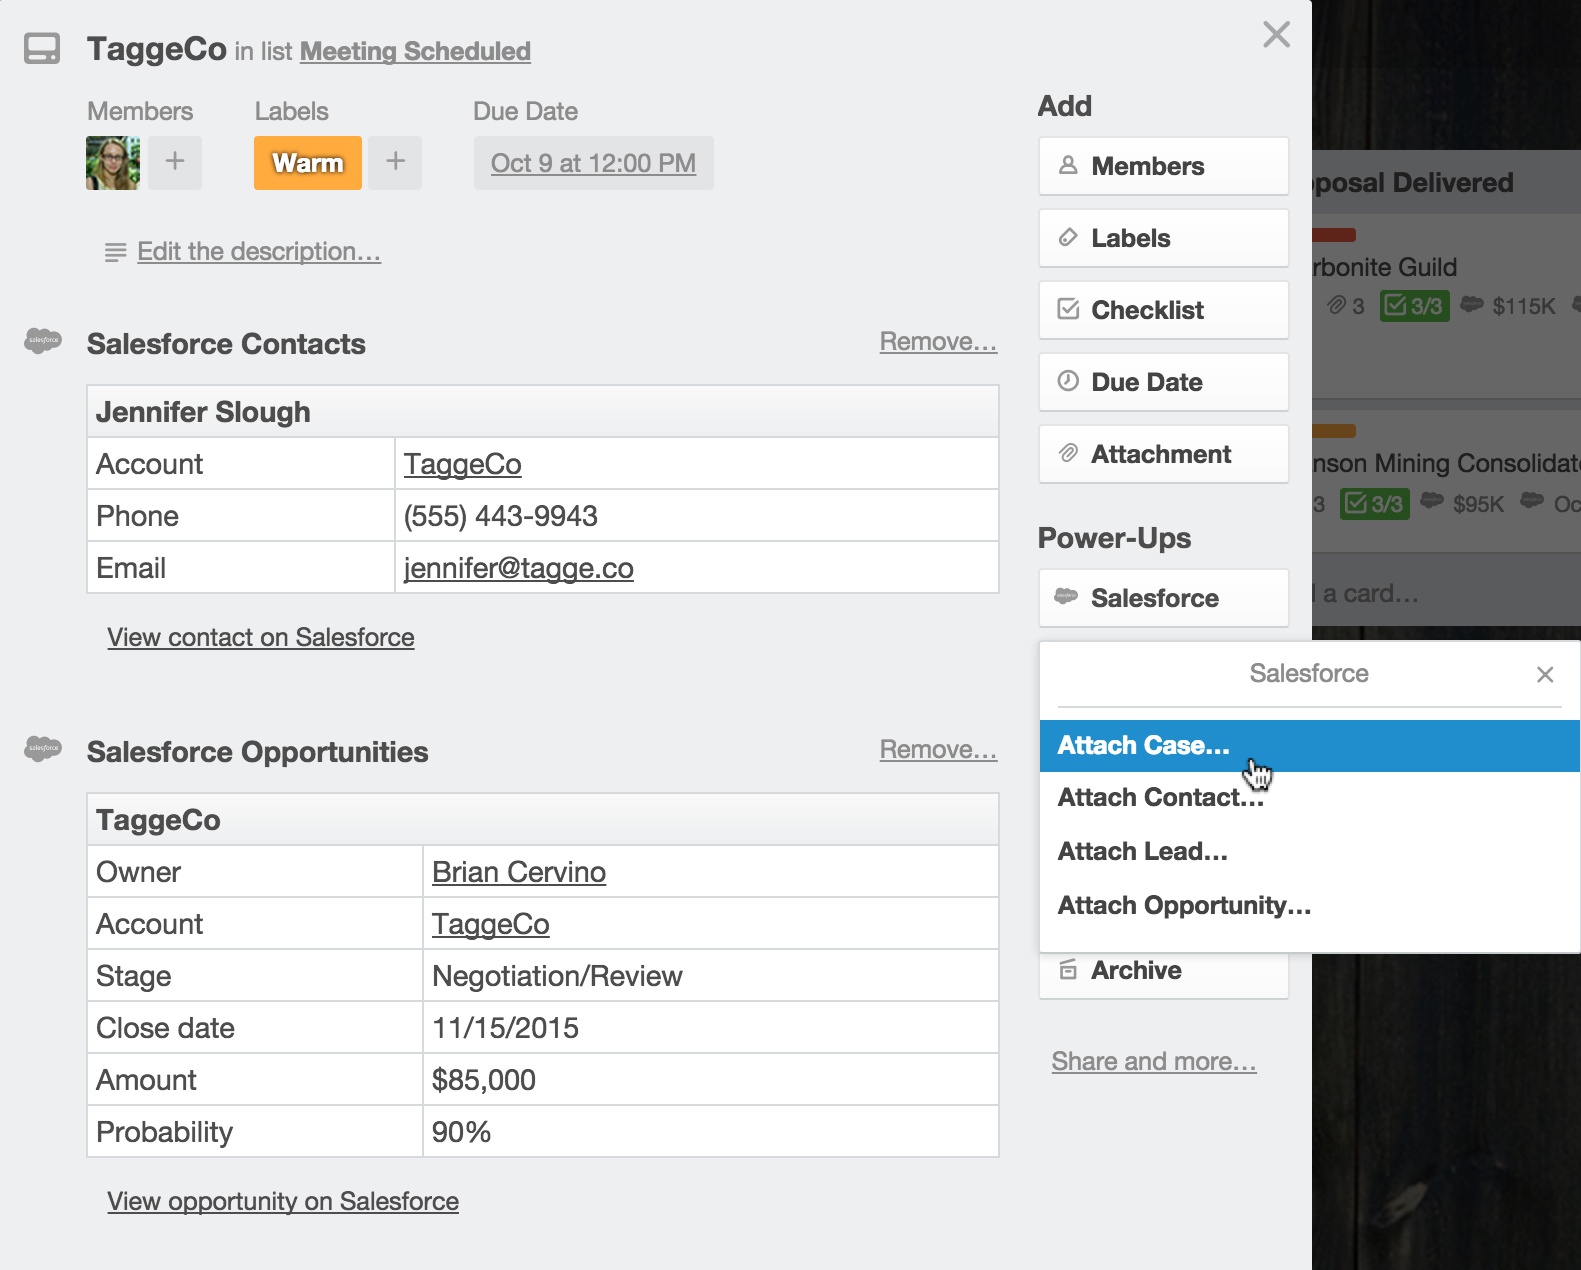The width and height of the screenshot is (1581, 1270).
Task: Click the Due Date button under Add
Action: tap(1163, 382)
